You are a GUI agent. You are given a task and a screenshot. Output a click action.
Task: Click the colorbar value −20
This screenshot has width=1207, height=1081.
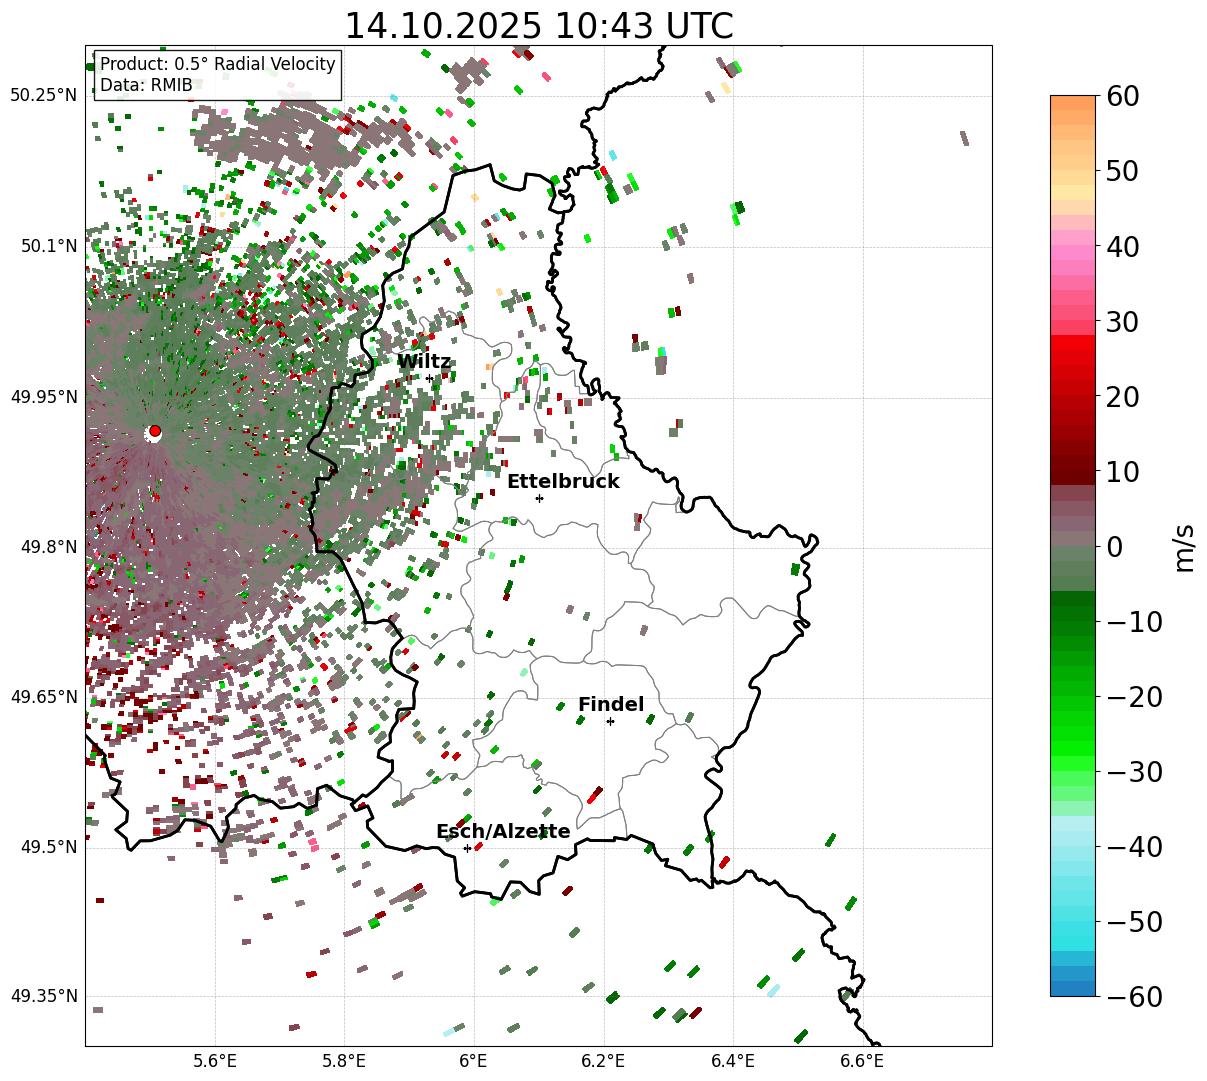pos(1134,696)
